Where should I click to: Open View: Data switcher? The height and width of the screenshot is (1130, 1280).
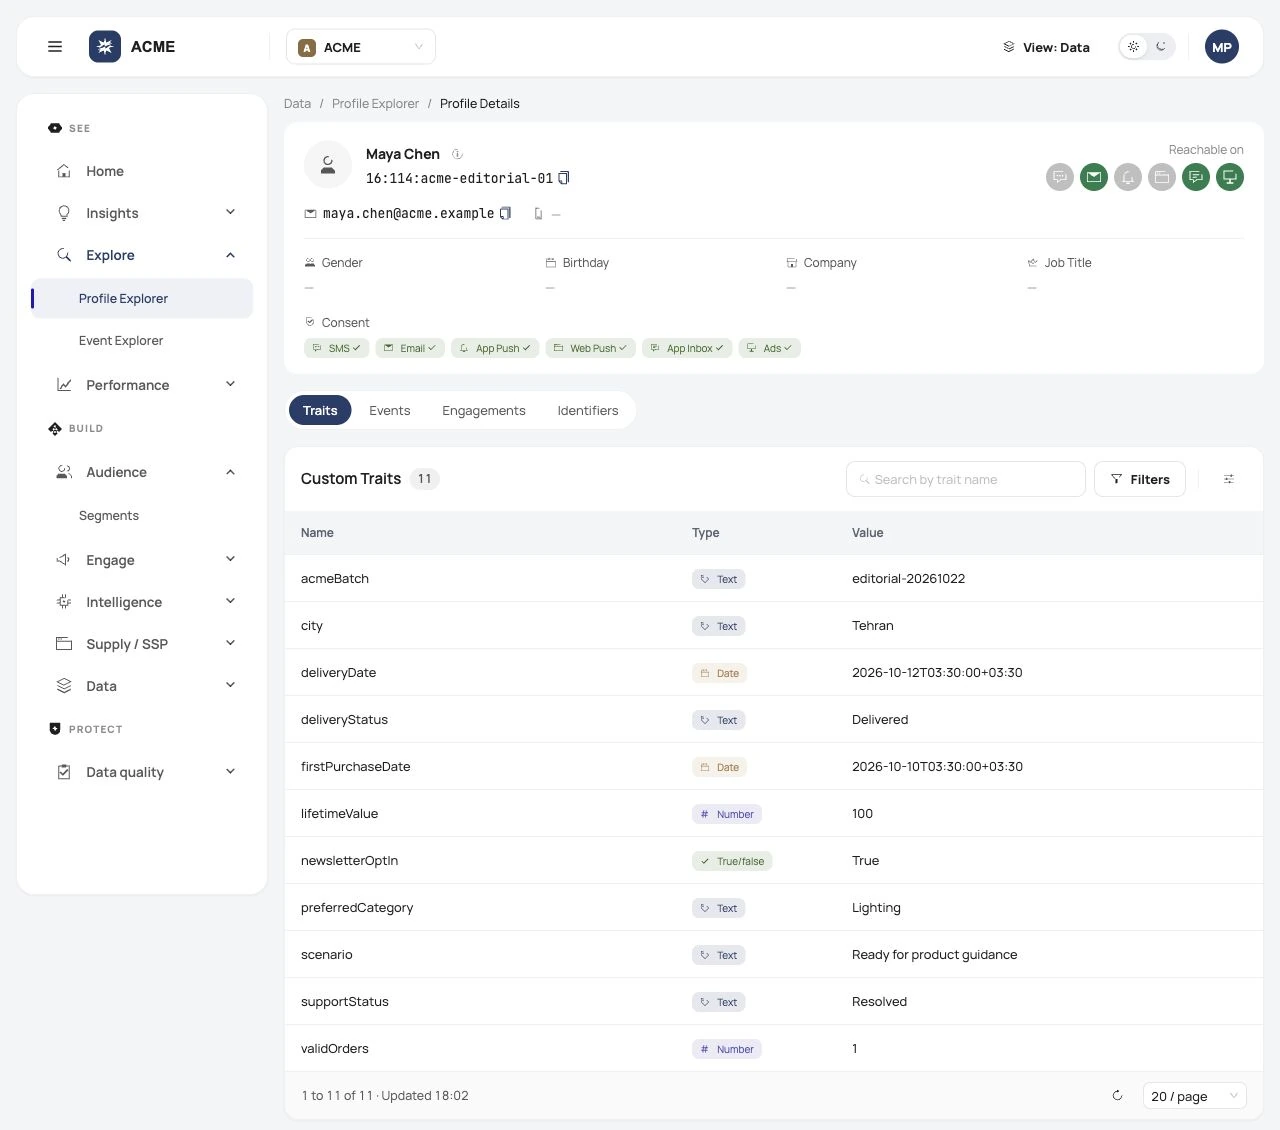pos(1046,47)
